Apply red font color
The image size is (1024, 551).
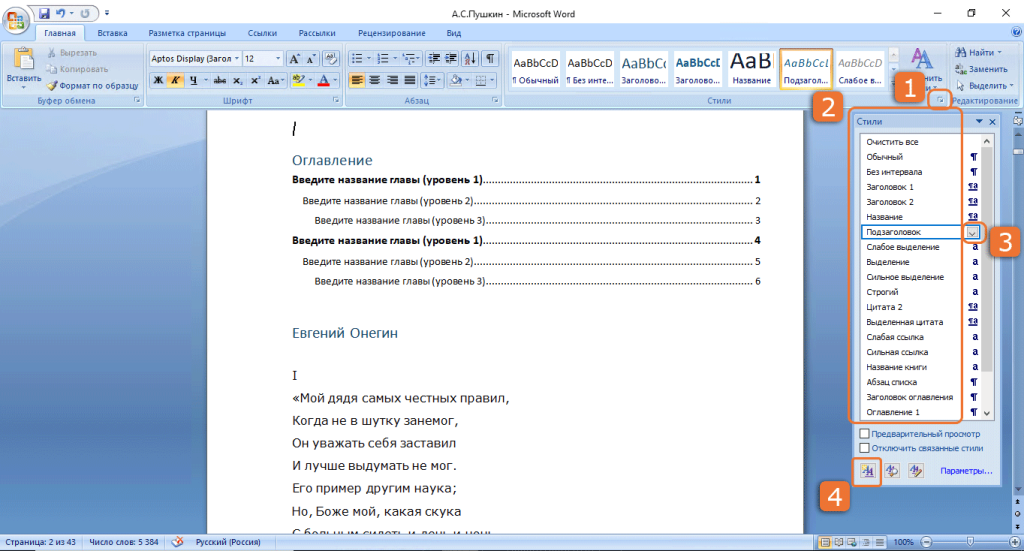point(323,80)
